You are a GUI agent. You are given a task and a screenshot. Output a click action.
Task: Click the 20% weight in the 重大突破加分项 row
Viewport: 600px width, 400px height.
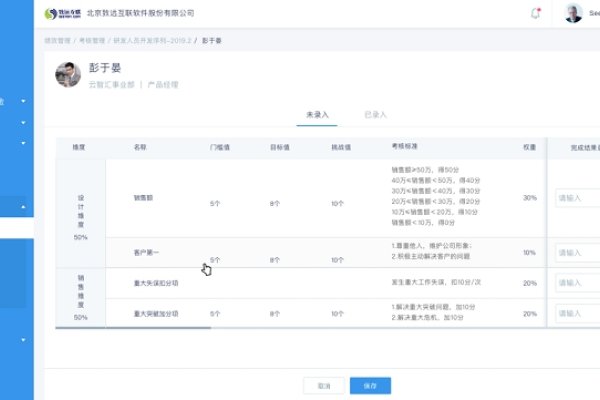point(530,314)
